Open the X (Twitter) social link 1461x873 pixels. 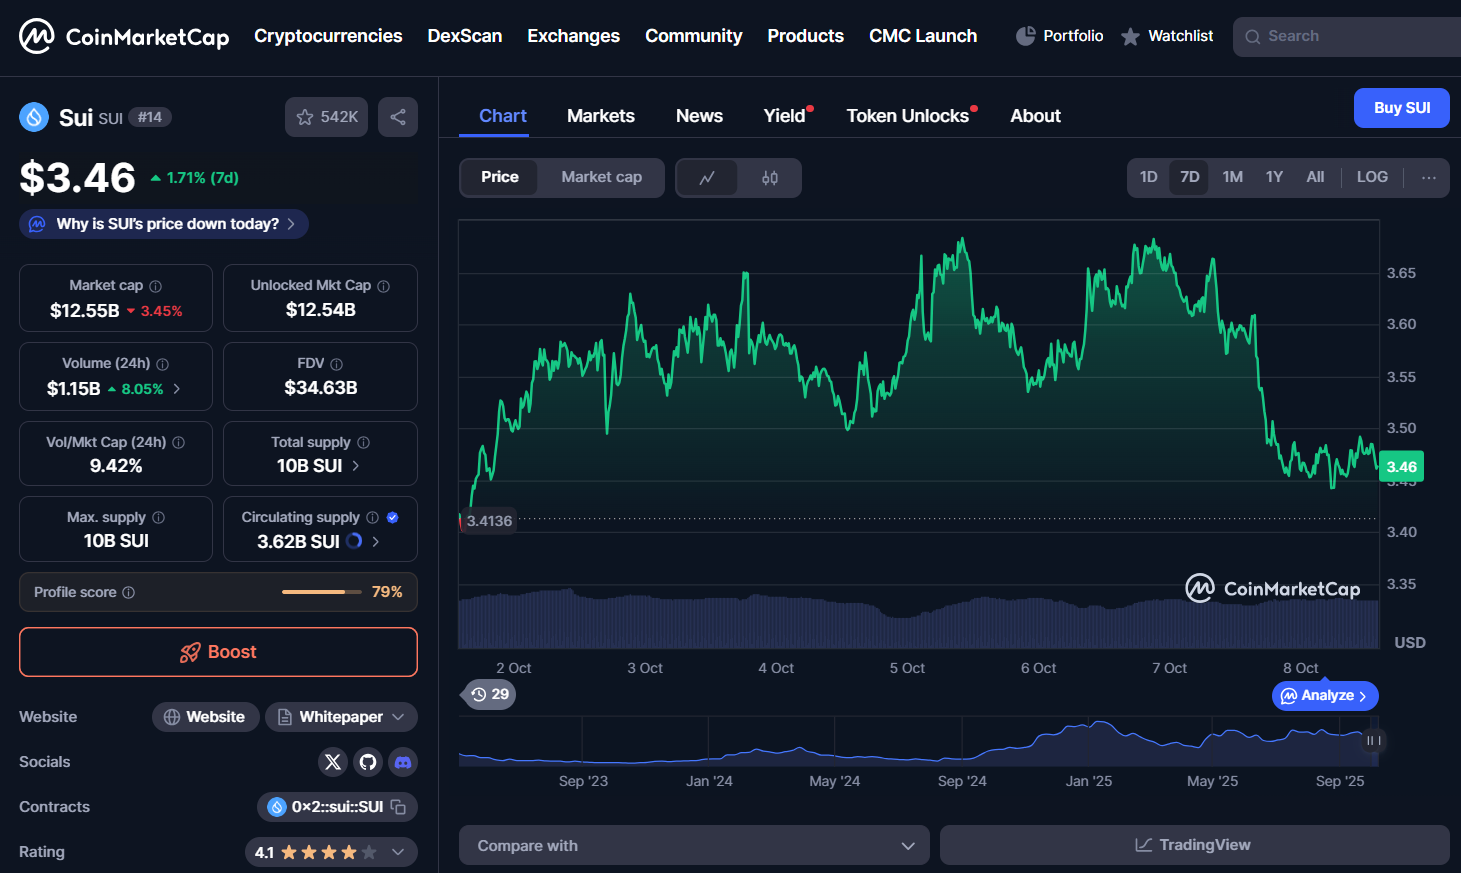tap(333, 762)
